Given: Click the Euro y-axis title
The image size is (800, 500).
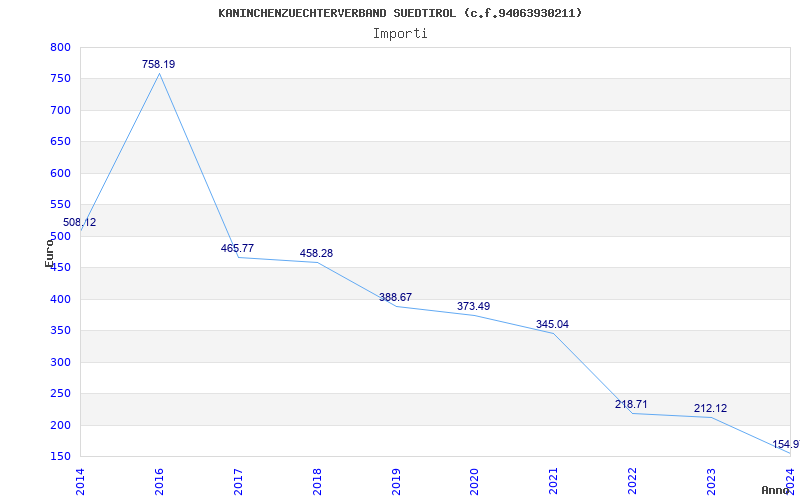Looking at the screenshot, I should (49, 253).
